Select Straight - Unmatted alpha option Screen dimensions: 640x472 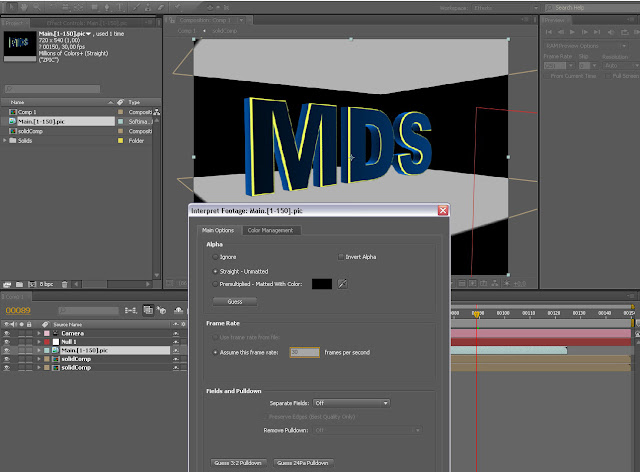(x=215, y=271)
